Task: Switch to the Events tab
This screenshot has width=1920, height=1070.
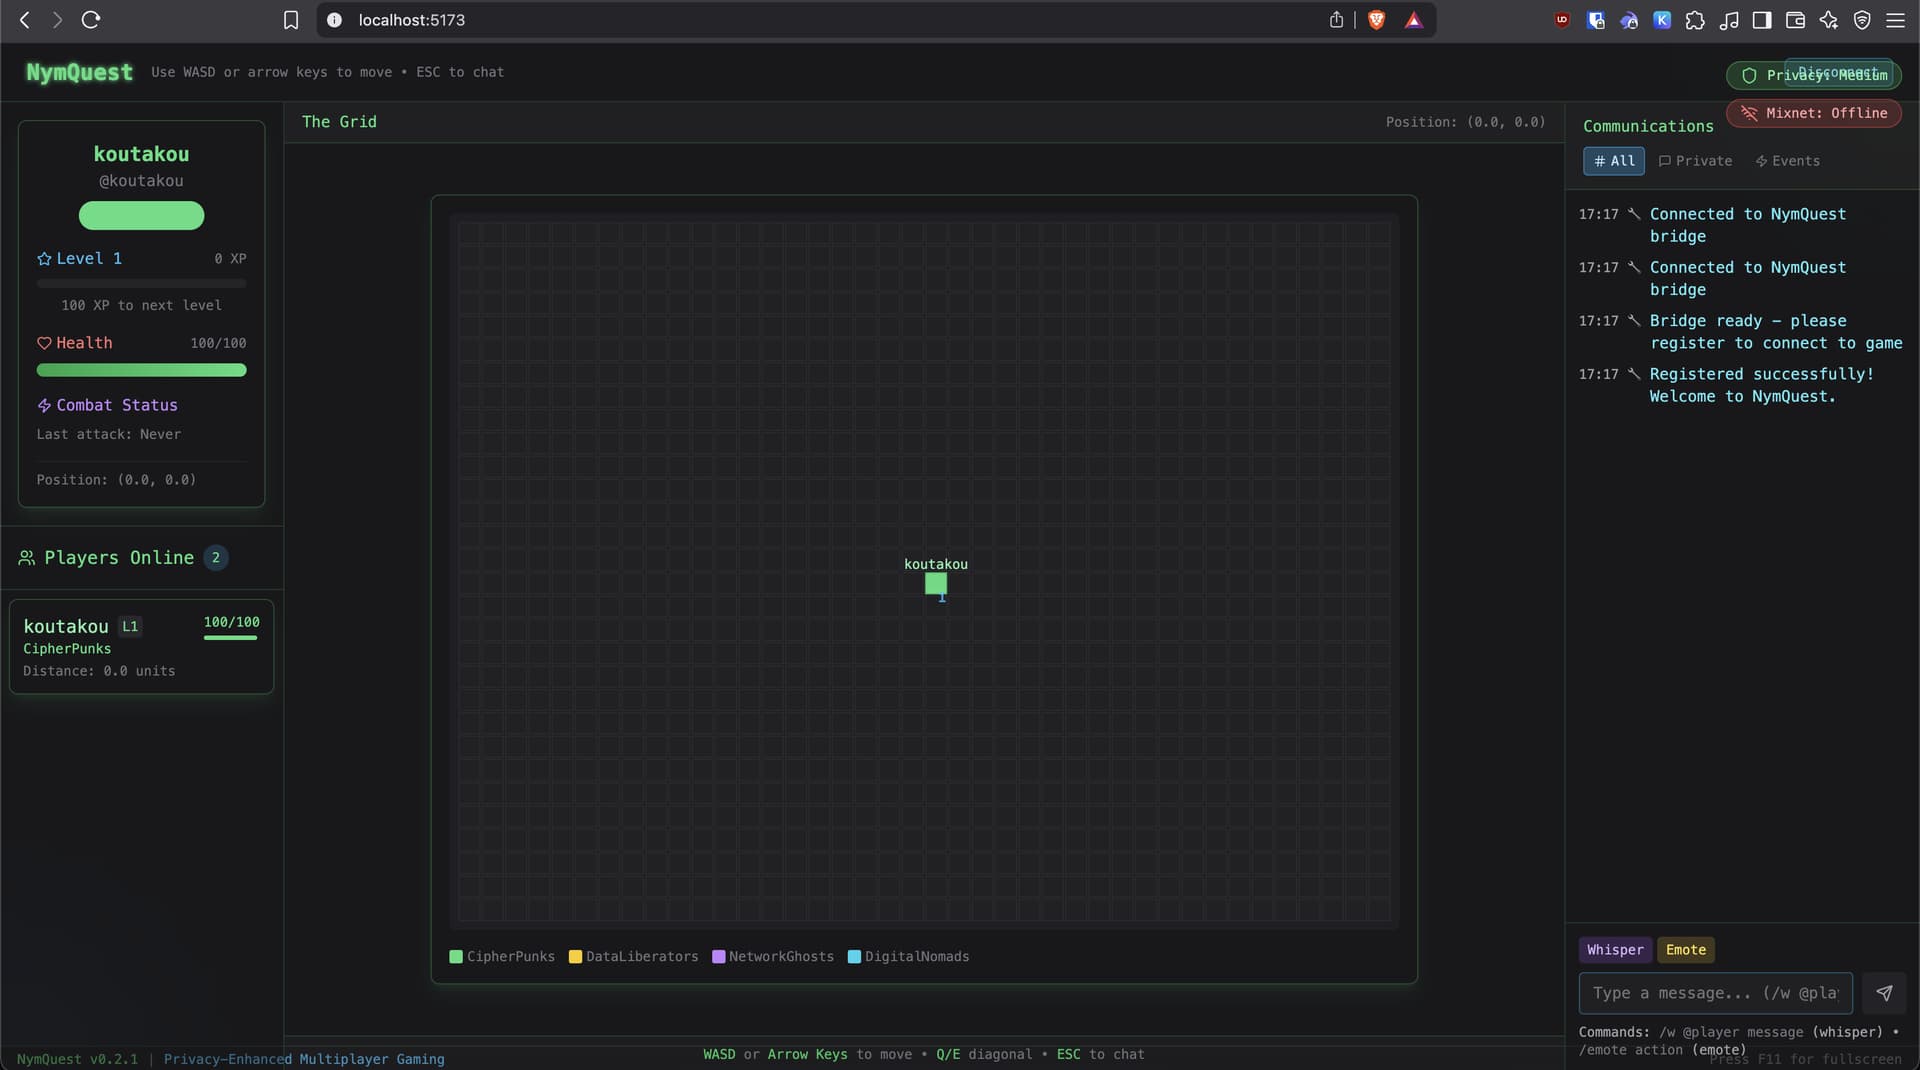Action: click(x=1787, y=161)
